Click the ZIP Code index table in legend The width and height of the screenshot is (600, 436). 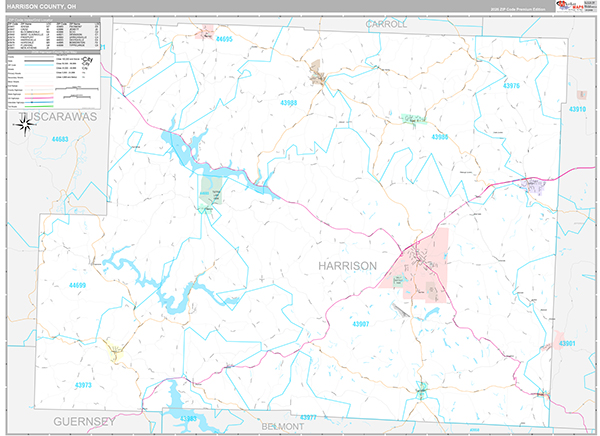[x=54, y=36]
